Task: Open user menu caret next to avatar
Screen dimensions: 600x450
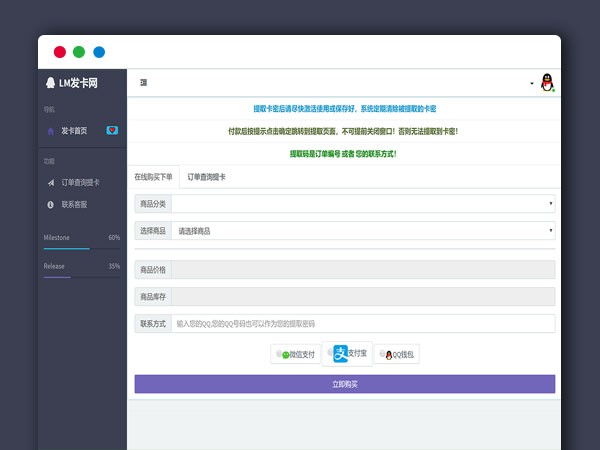Action: point(531,83)
